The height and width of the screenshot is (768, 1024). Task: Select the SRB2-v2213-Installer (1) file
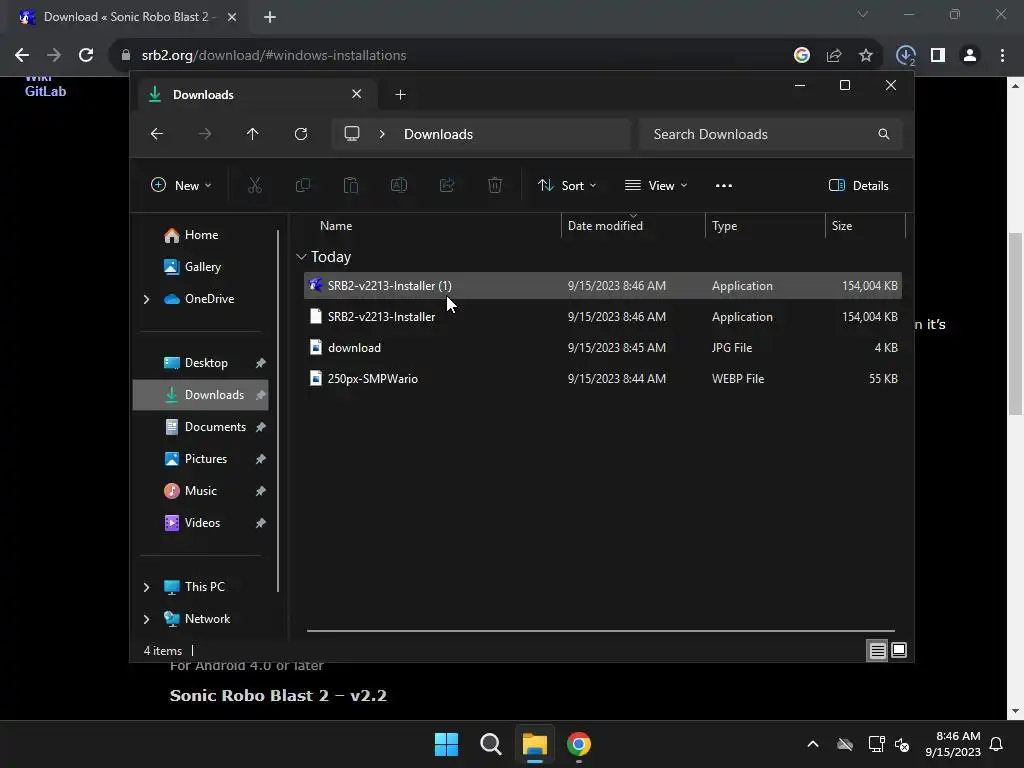tap(603, 286)
